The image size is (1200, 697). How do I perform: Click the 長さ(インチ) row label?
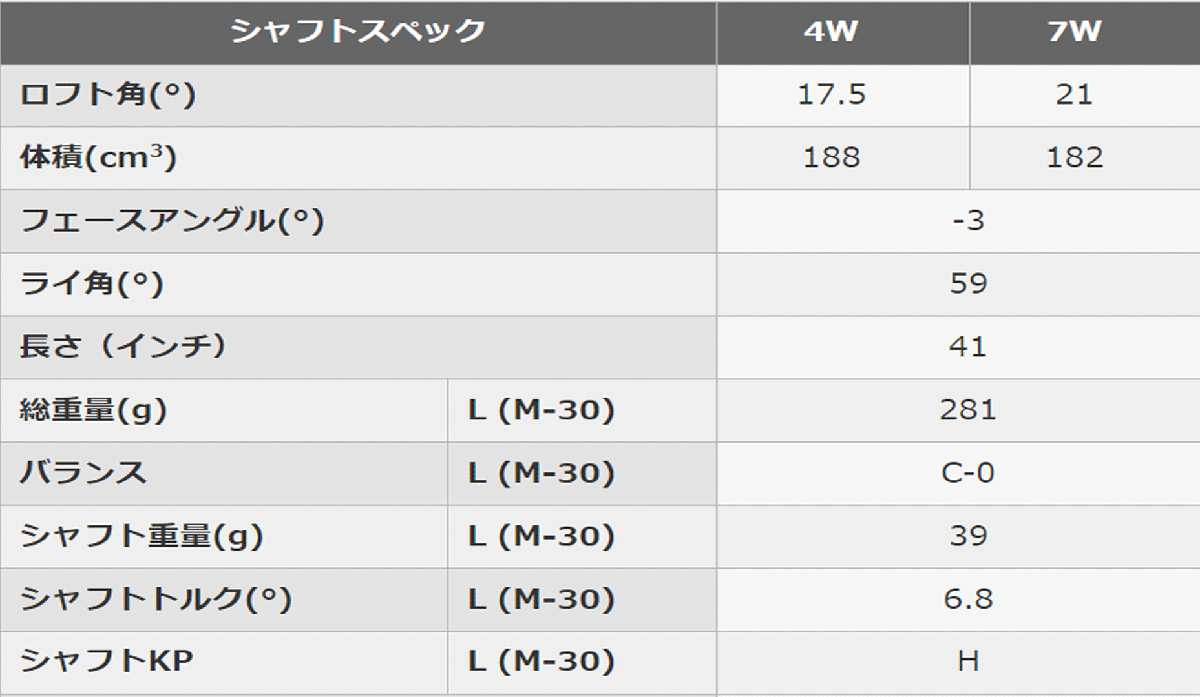(123, 347)
